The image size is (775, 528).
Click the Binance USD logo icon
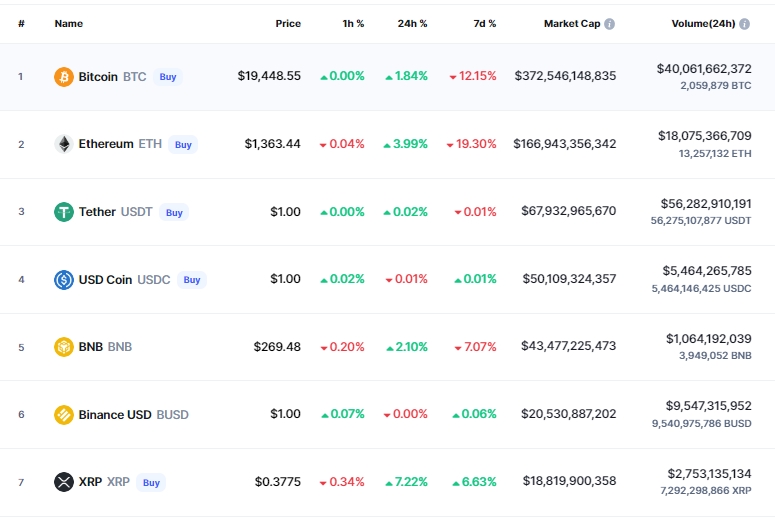(x=64, y=415)
